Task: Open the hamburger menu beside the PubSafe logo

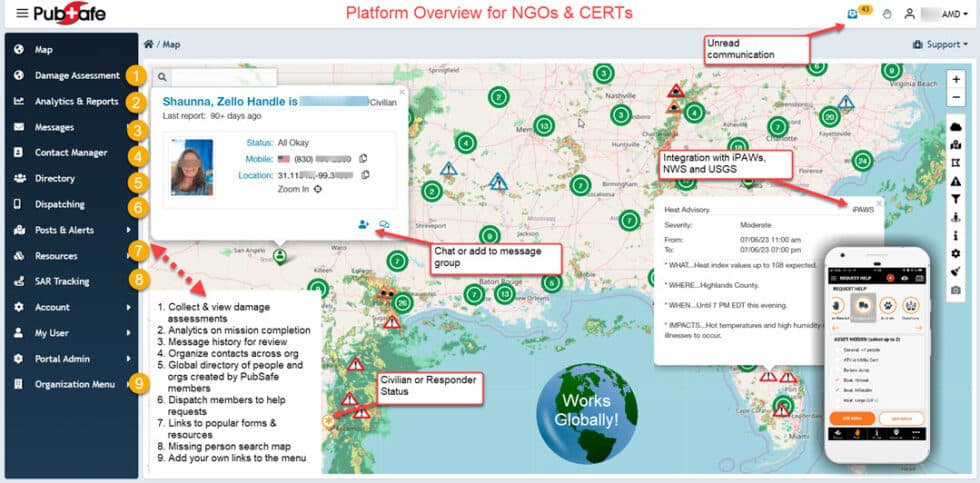Action: 22,14
